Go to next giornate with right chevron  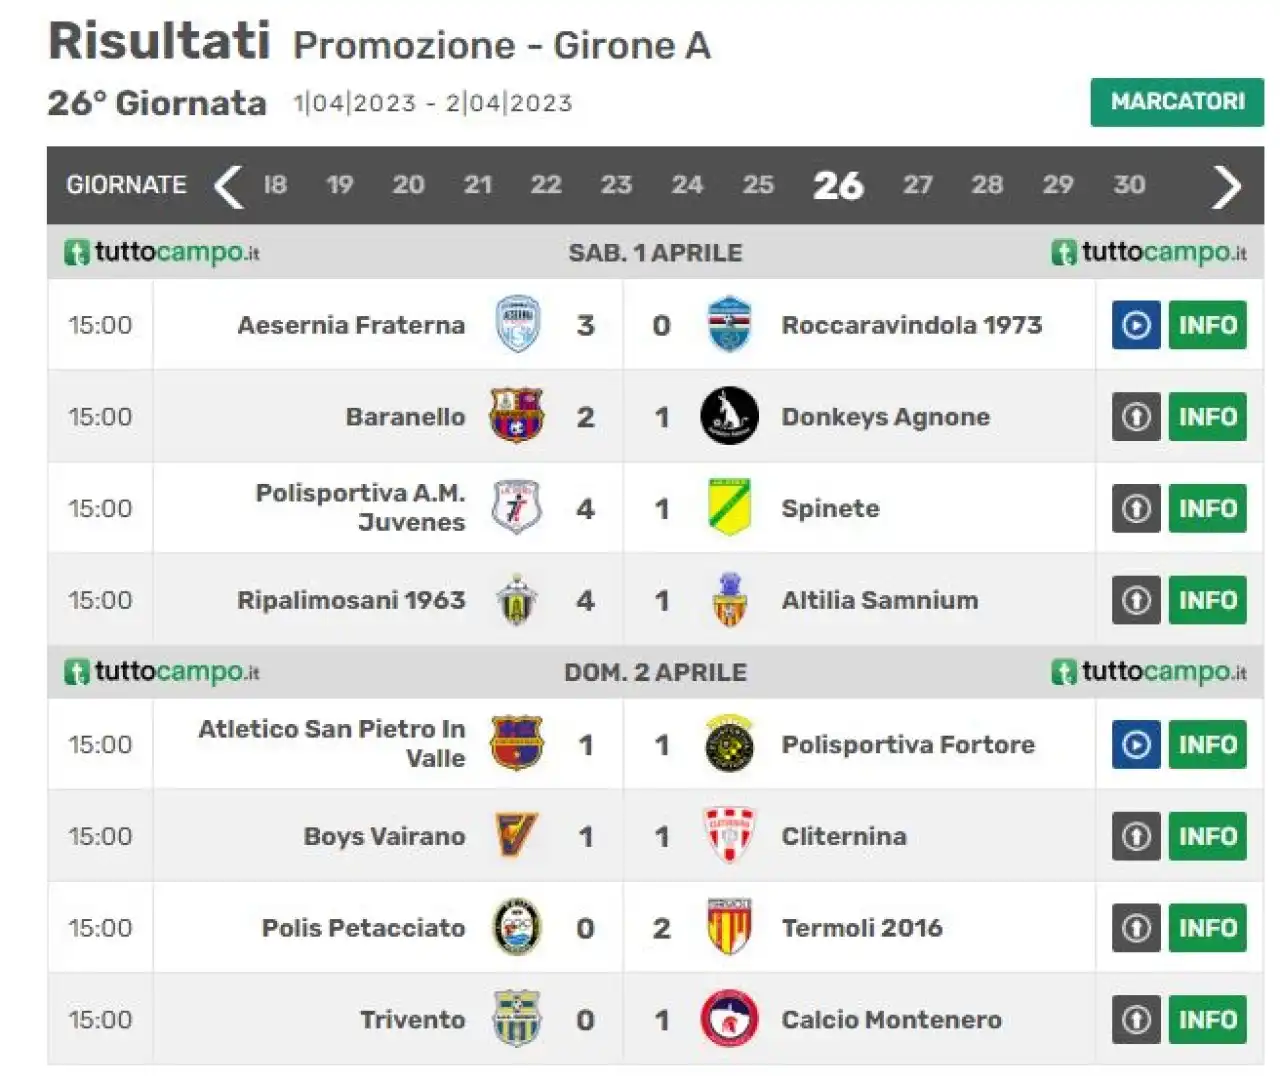coord(1226,186)
